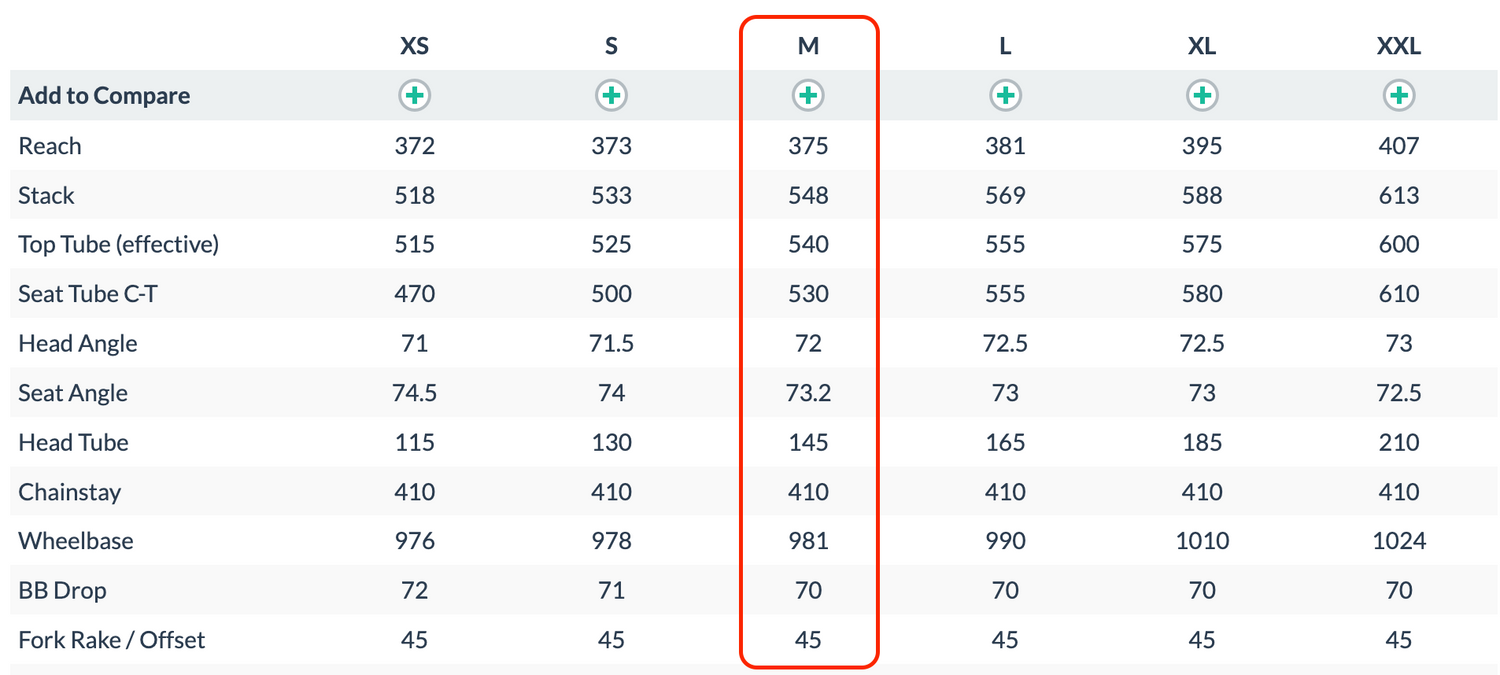
Task: Add the XS size to compare
Action: pos(414,96)
